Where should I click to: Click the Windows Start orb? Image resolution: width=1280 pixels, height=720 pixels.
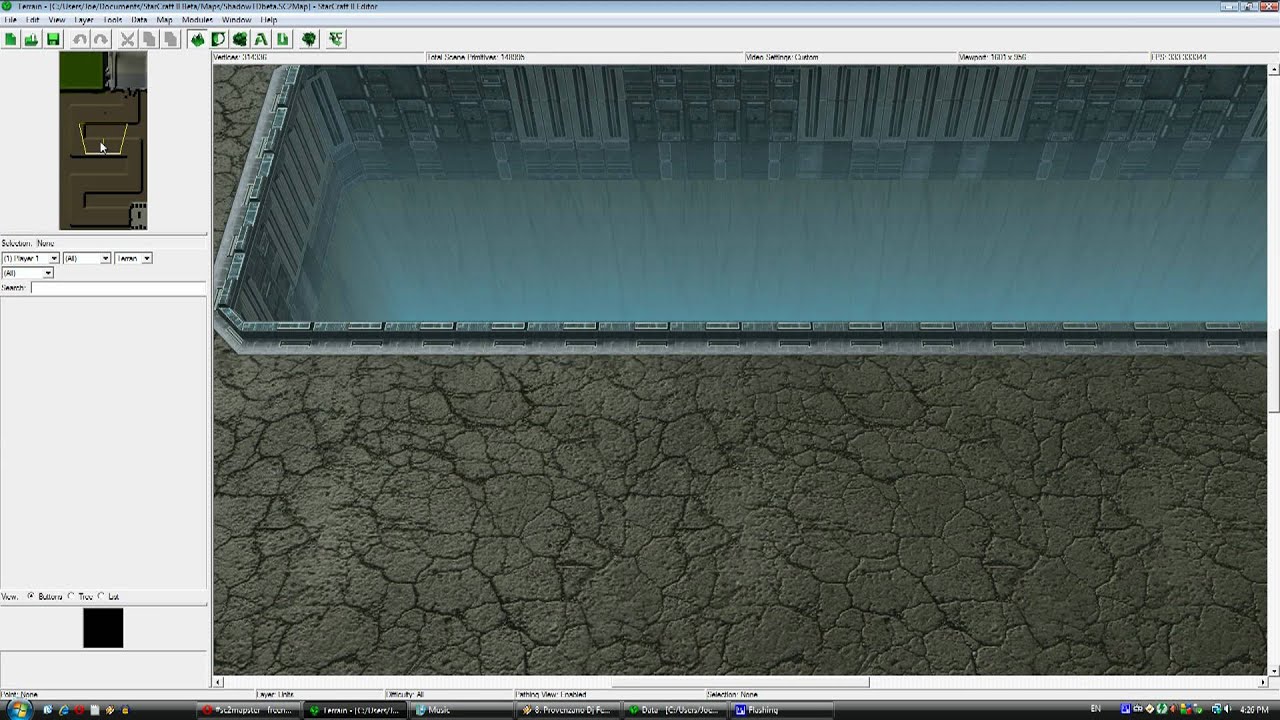[x=19, y=710]
